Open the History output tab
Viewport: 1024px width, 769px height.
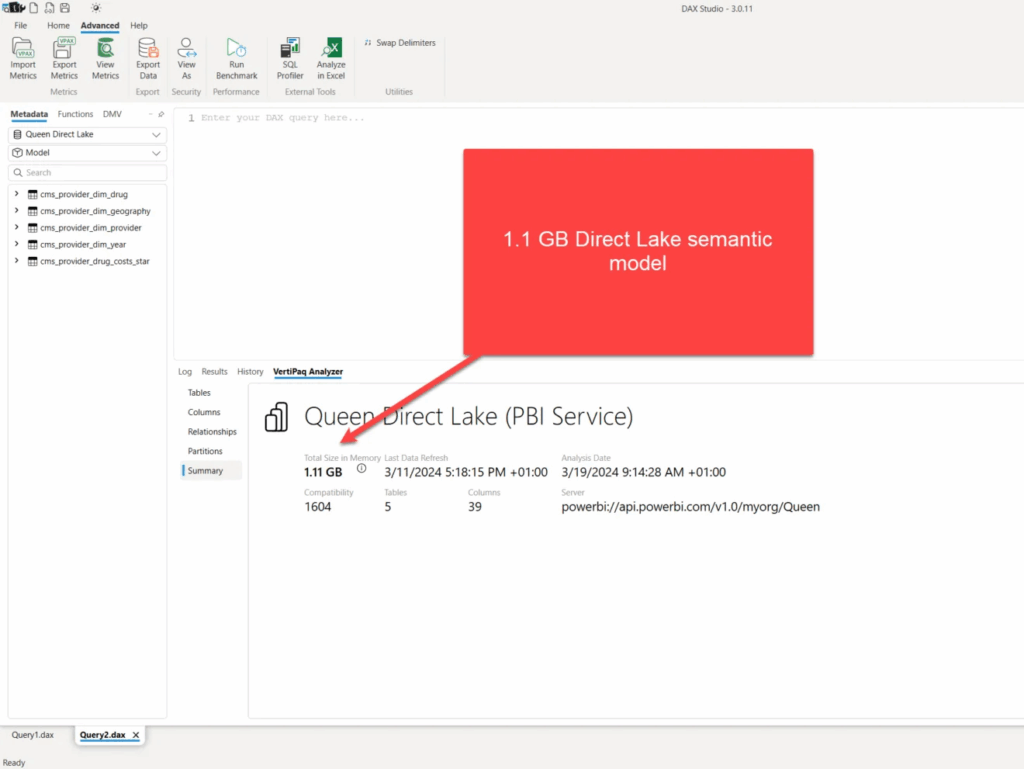point(250,371)
